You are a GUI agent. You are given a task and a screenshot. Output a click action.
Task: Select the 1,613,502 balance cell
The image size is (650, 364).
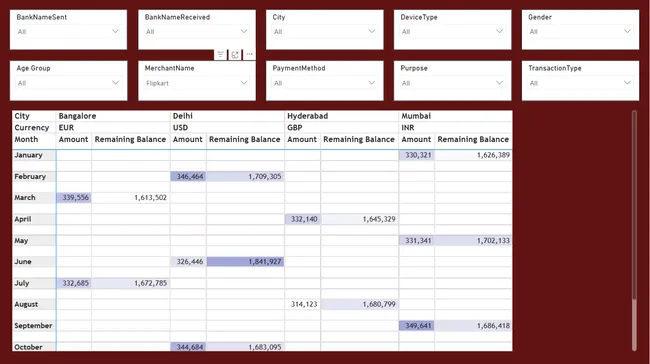131,198
